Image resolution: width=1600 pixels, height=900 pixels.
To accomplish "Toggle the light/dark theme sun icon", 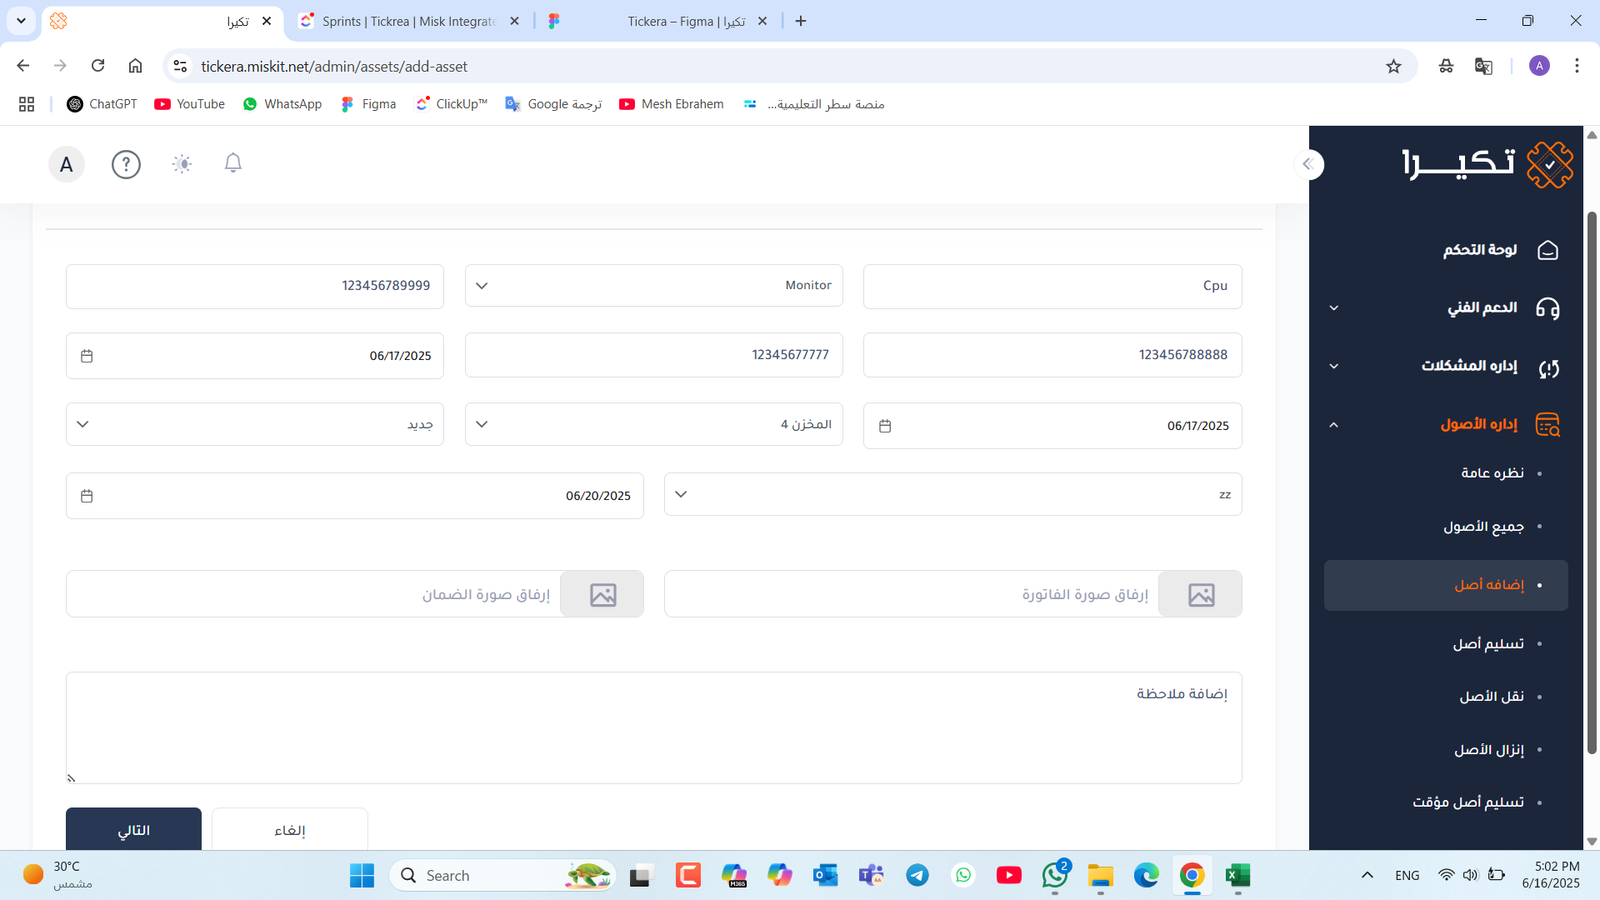I will tap(182, 164).
